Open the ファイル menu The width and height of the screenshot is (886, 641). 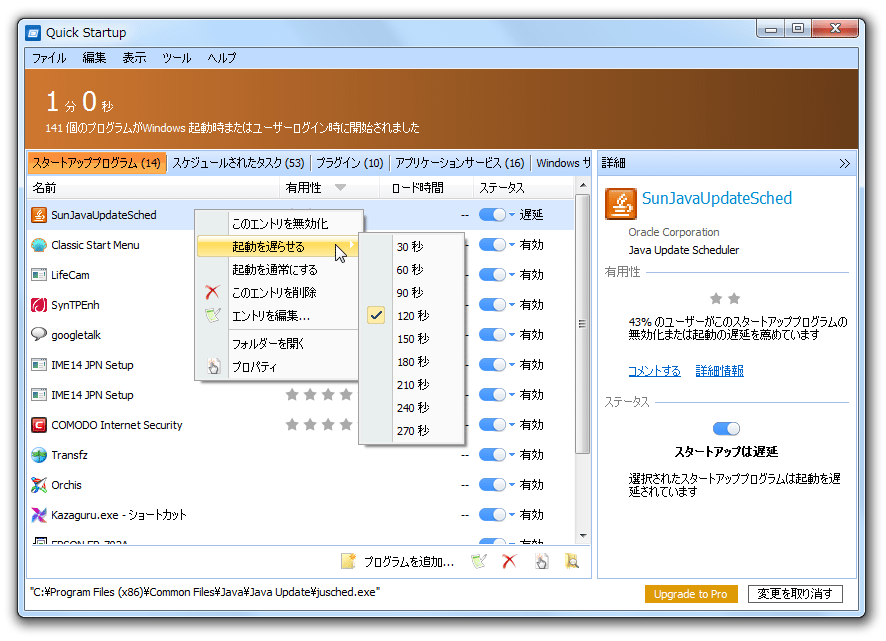coord(49,58)
